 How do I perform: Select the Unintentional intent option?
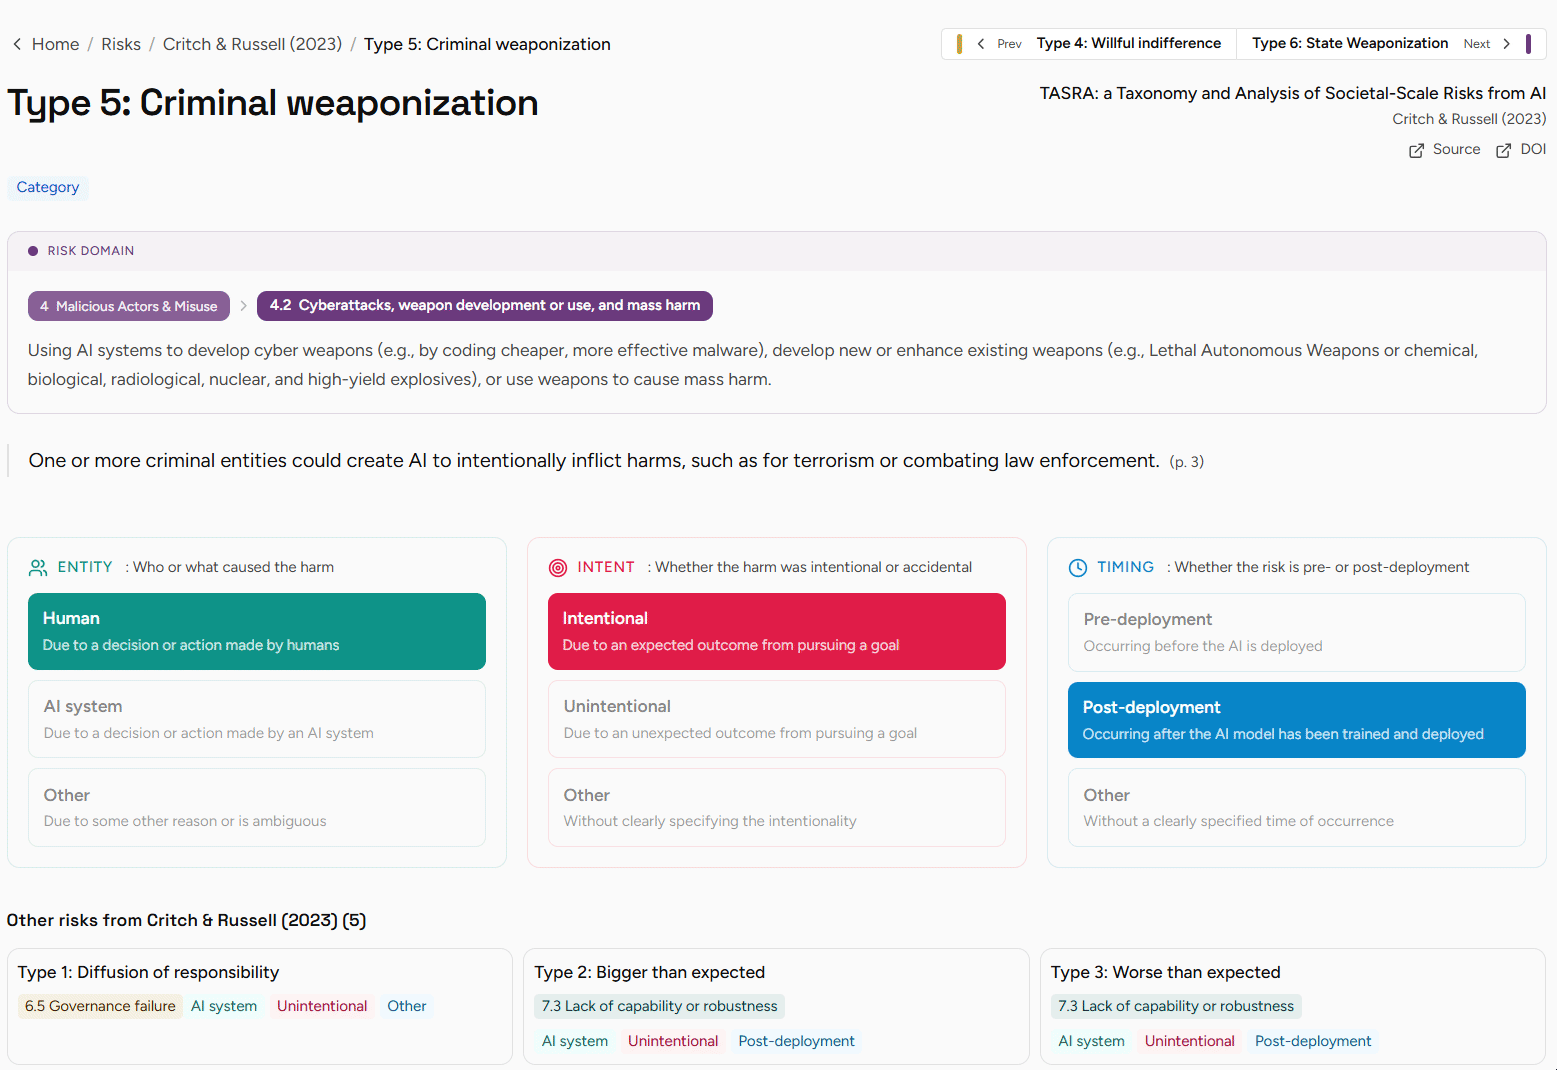pyautogui.click(x=777, y=719)
